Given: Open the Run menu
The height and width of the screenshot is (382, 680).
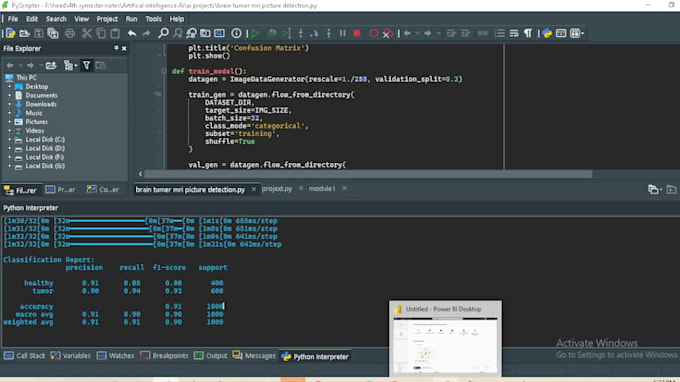Looking at the screenshot, I should pos(131,19).
